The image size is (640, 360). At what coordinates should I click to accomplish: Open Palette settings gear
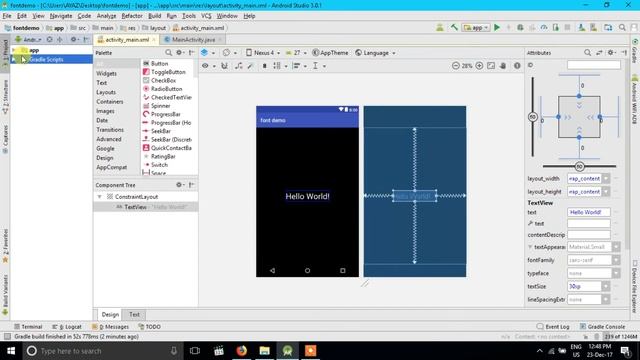179,53
